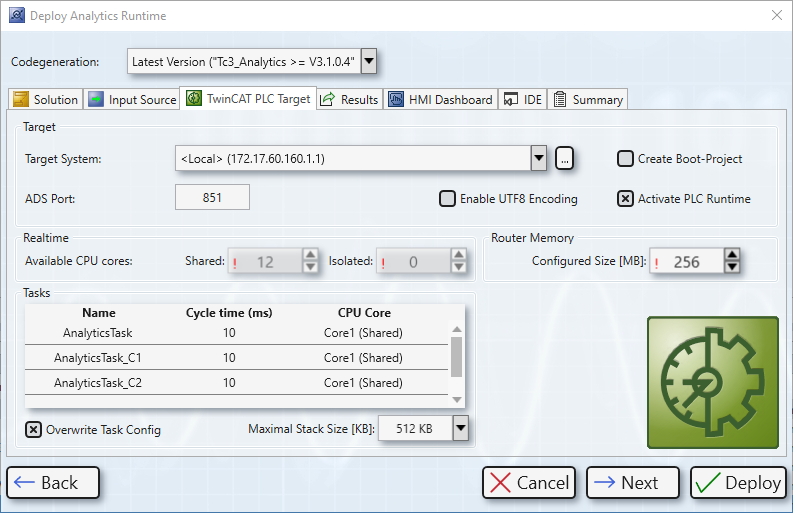
Task: Switch to the Summary tab
Action: tap(588, 99)
